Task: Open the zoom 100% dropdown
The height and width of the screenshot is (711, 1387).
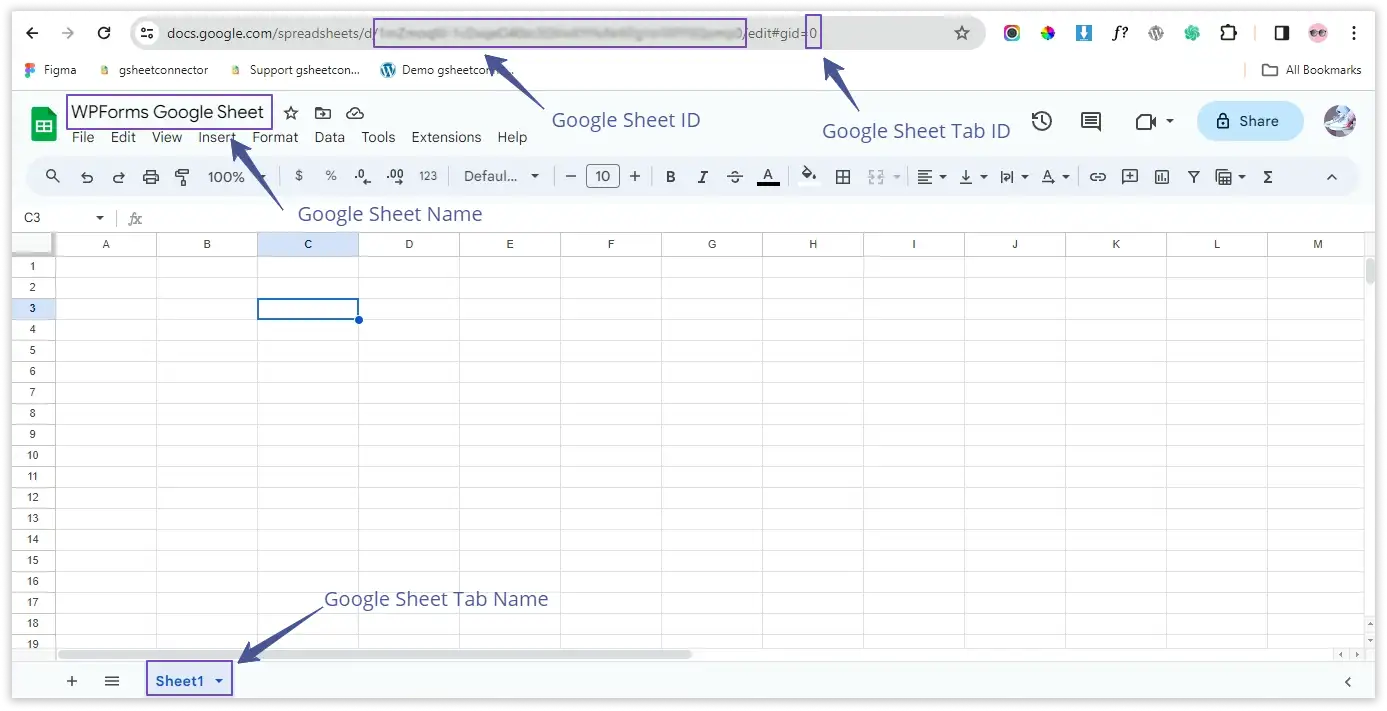Action: click(234, 177)
